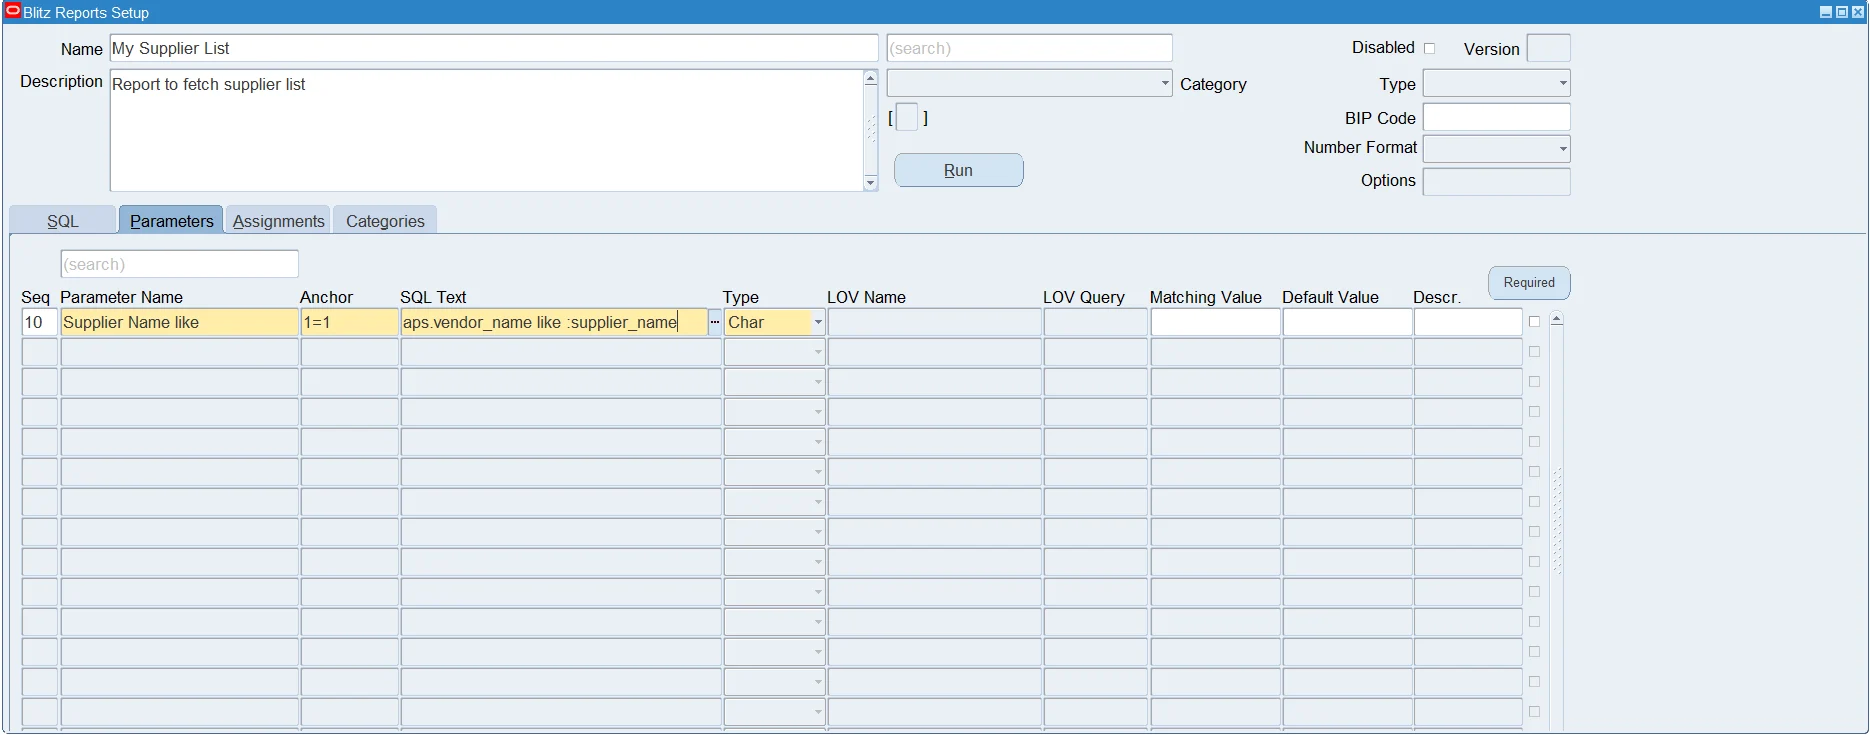Go to the Categories tab
1870x735 pixels.
[385, 221]
